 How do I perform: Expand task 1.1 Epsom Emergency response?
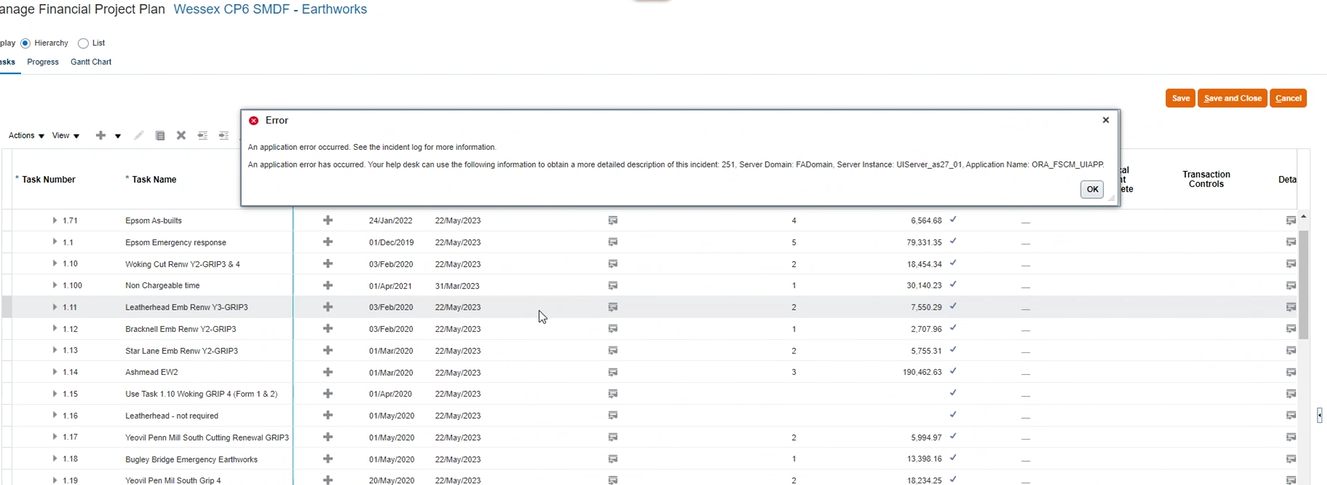(56, 242)
